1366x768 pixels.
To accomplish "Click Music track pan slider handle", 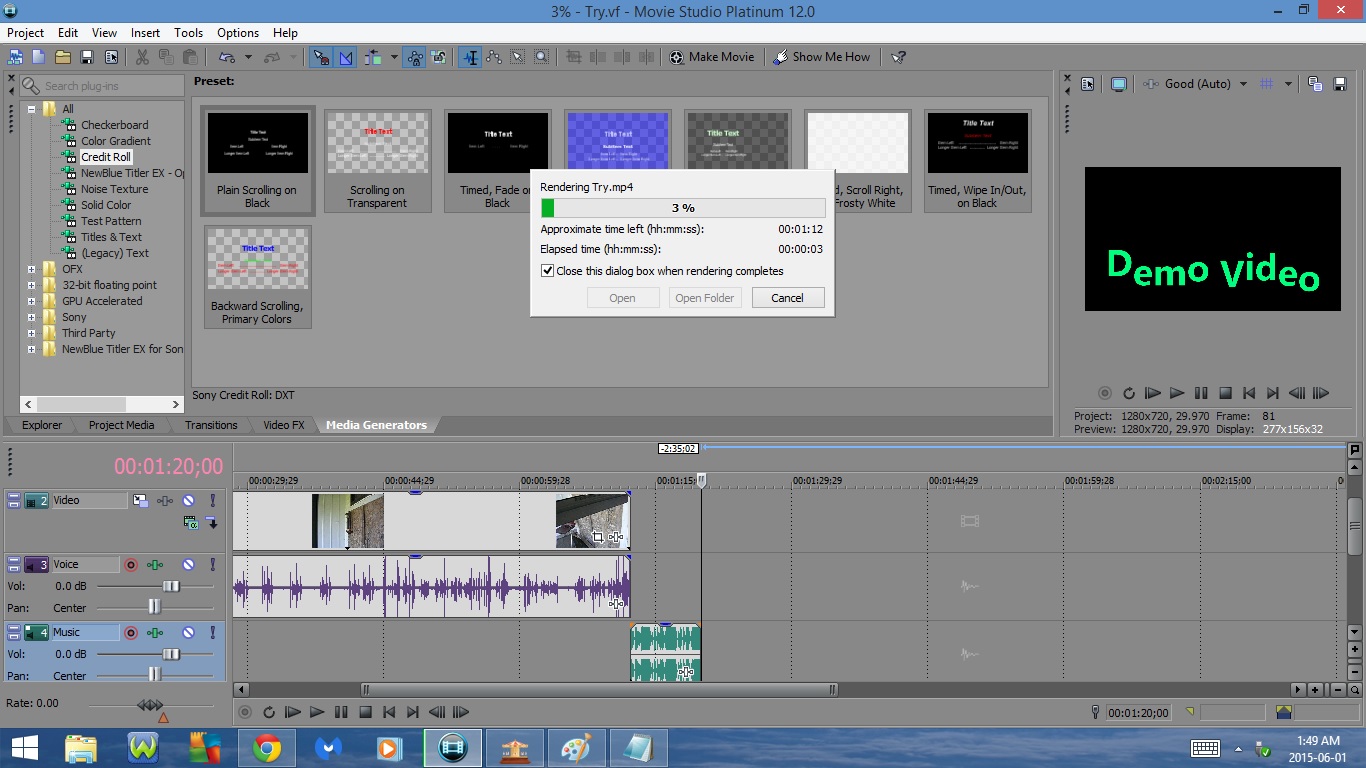I will tap(154, 674).
